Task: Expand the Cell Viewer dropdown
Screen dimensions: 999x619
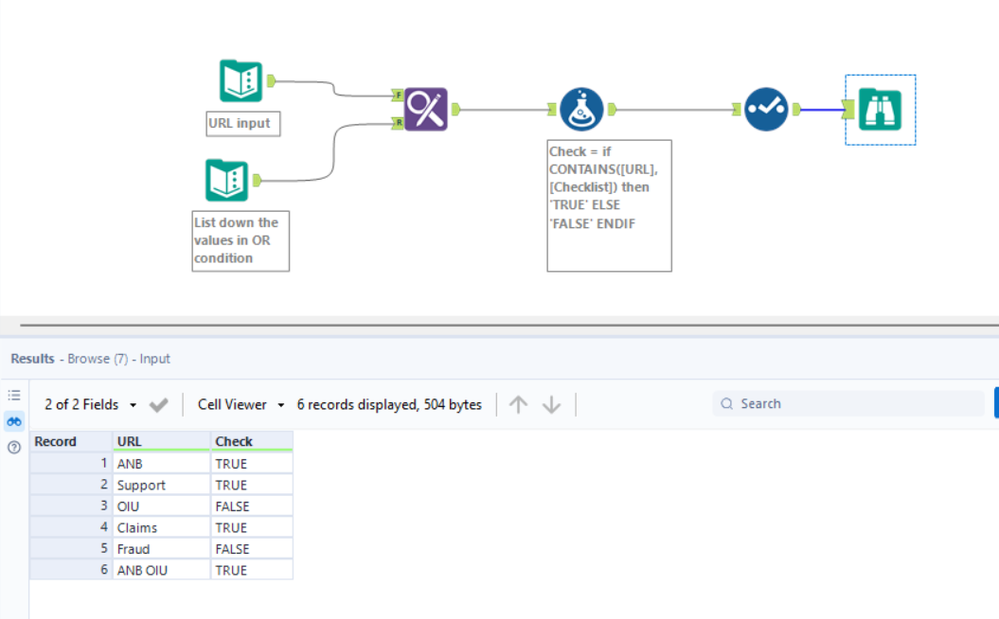Action: click(241, 405)
